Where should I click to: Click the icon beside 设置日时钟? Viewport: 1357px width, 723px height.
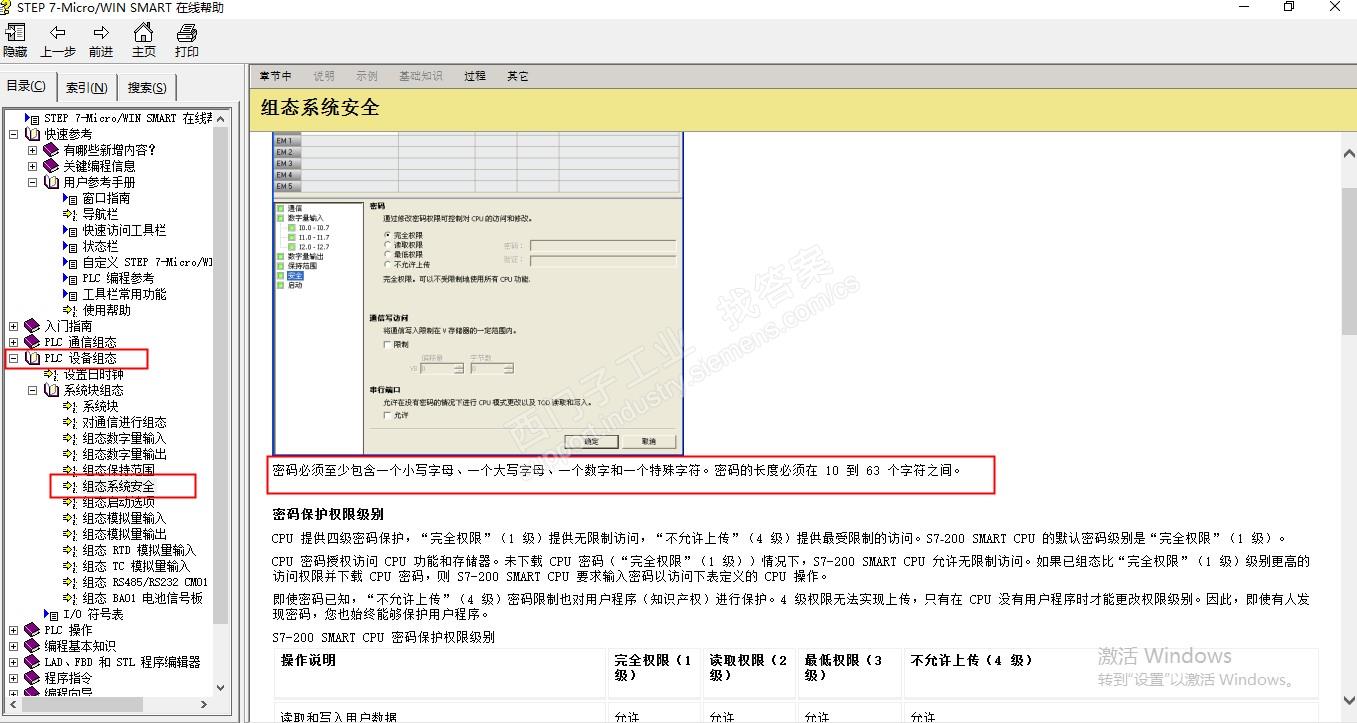(x=51, y=374)
